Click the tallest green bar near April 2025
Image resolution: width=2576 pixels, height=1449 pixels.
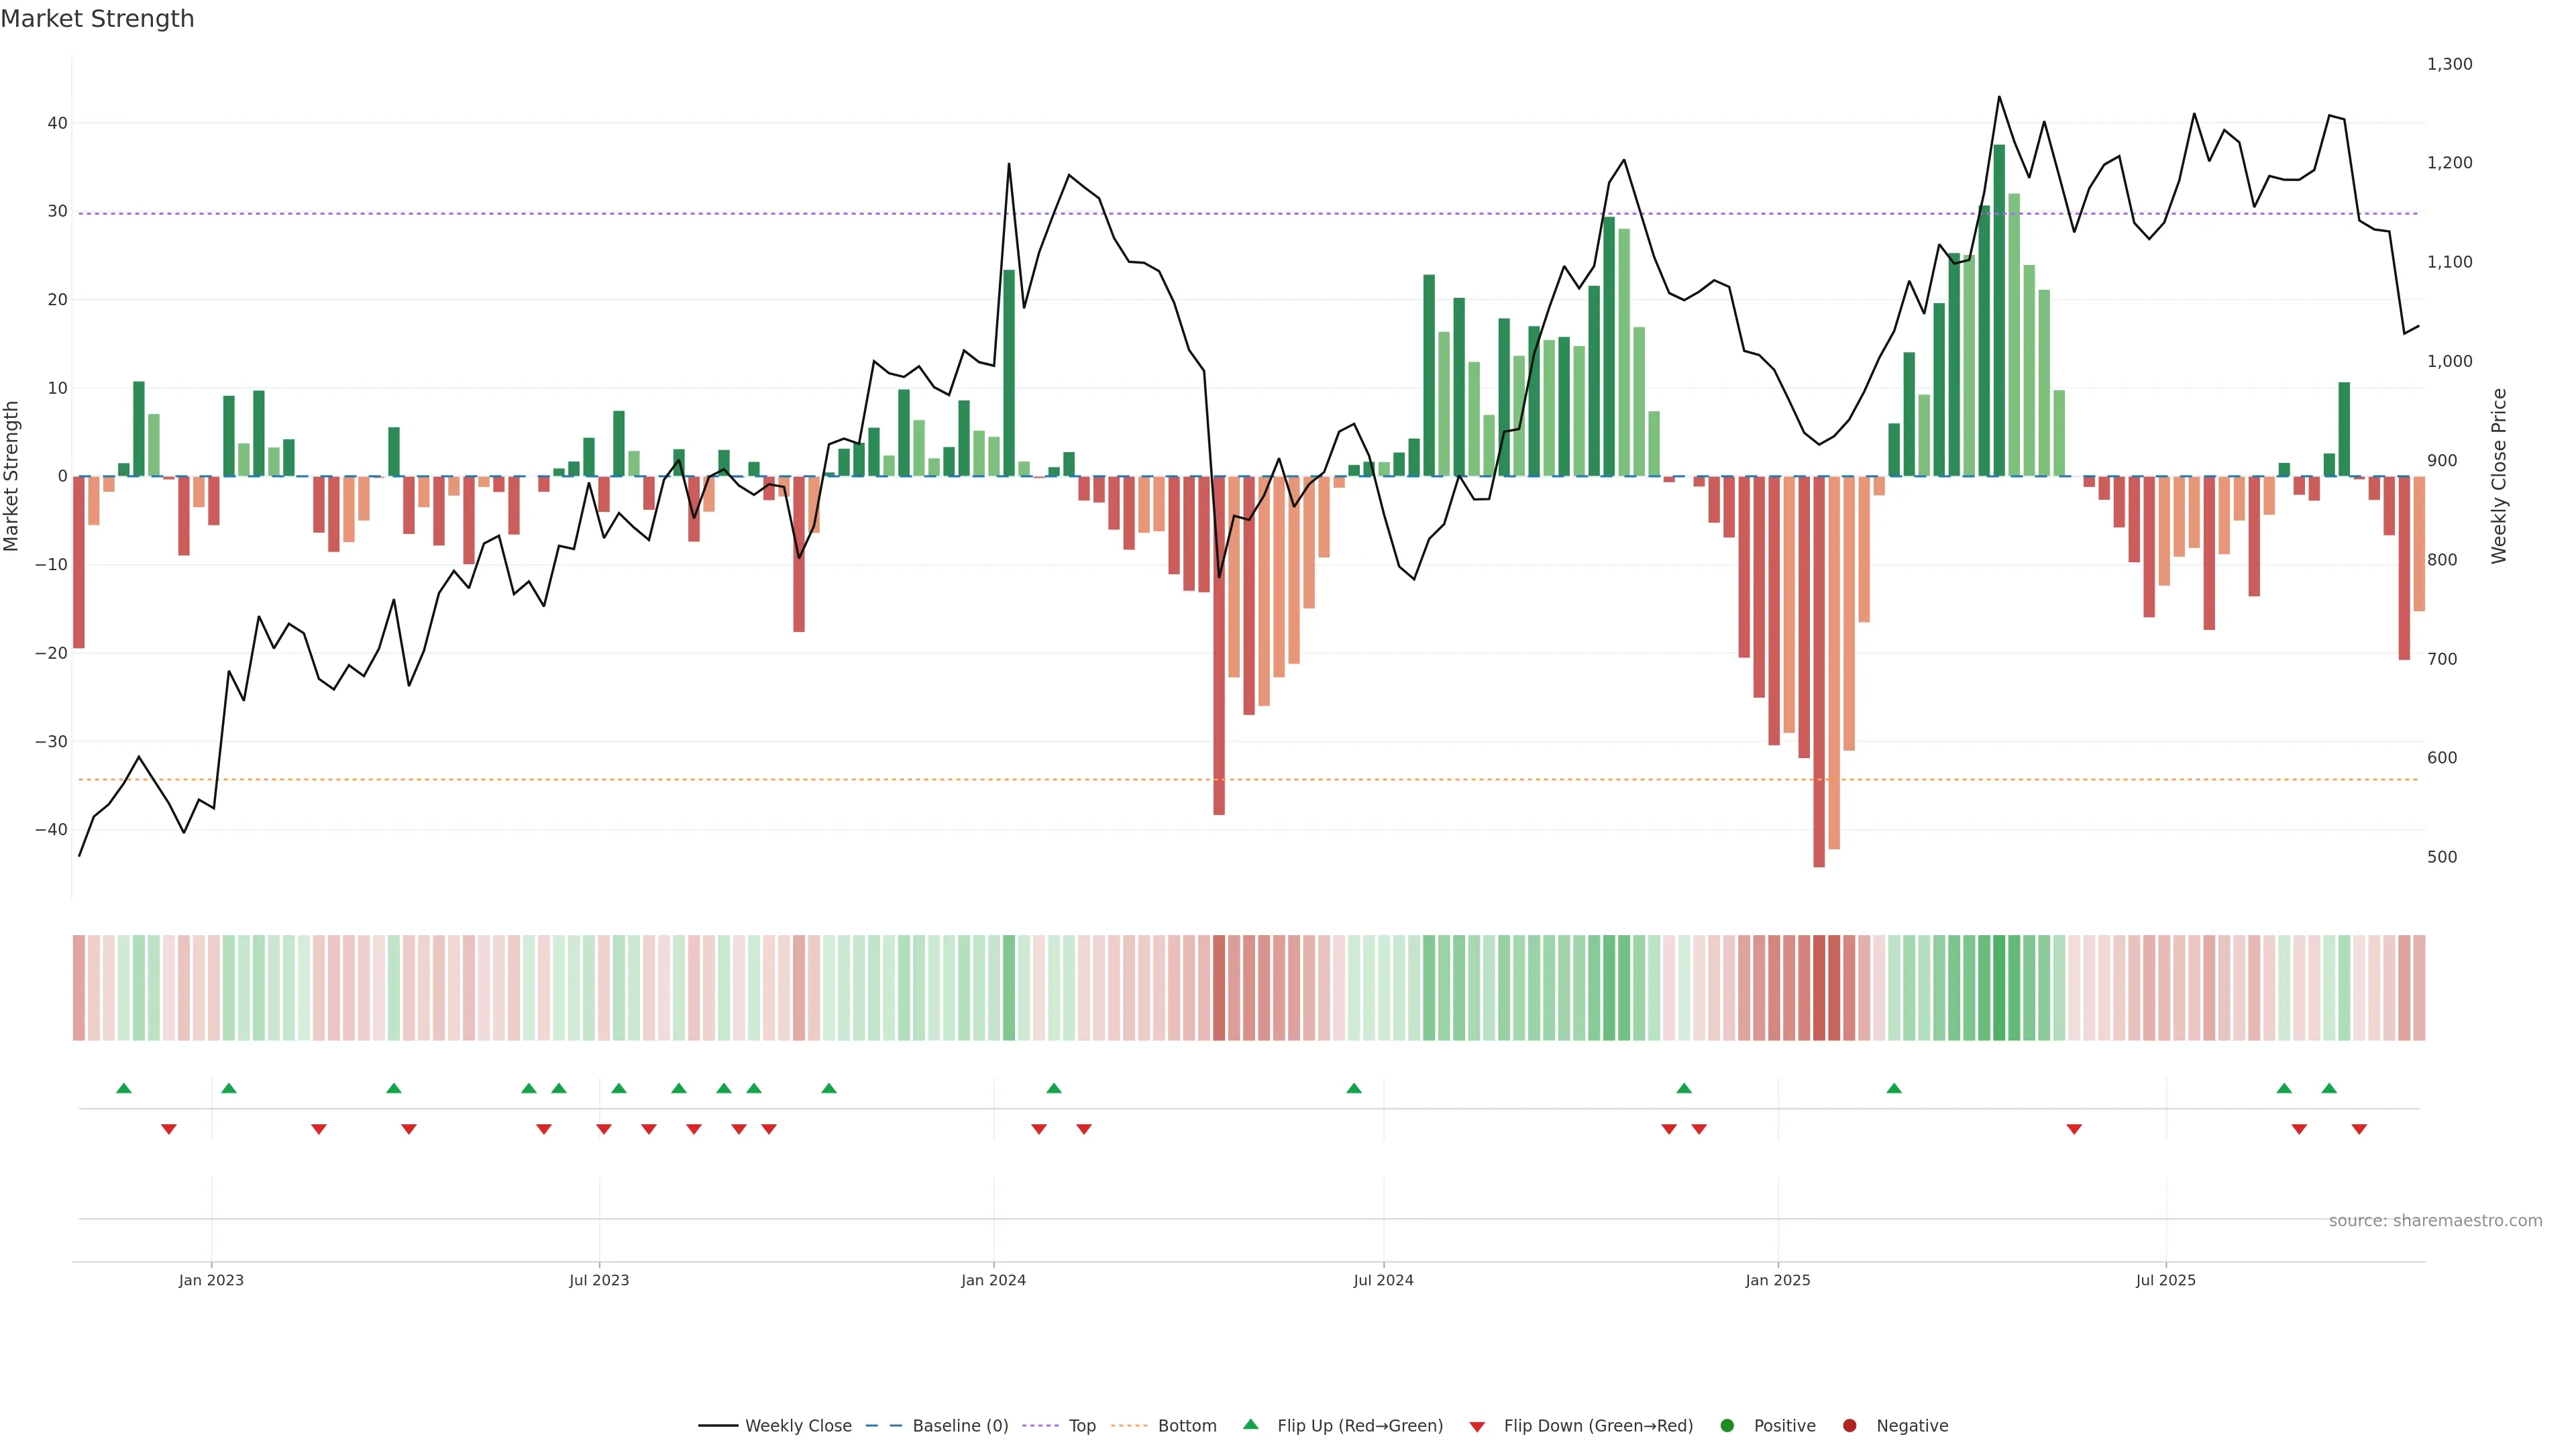tap(1999, 310)
